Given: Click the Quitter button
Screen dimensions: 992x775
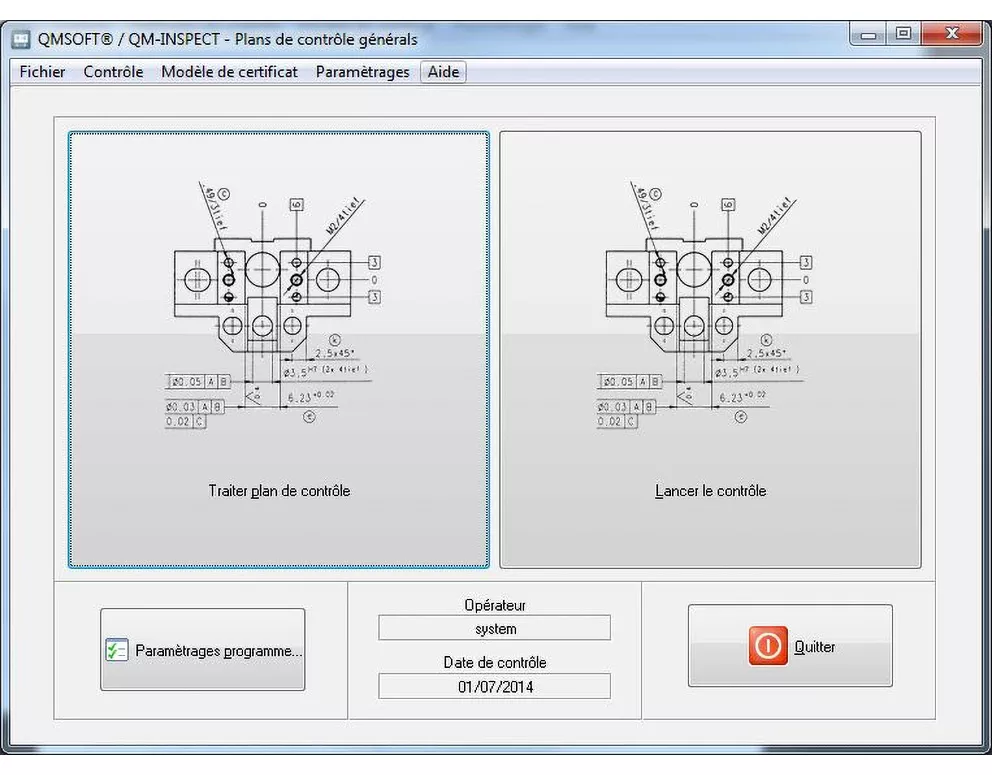Looking at the screenshot, I should 790,645.
